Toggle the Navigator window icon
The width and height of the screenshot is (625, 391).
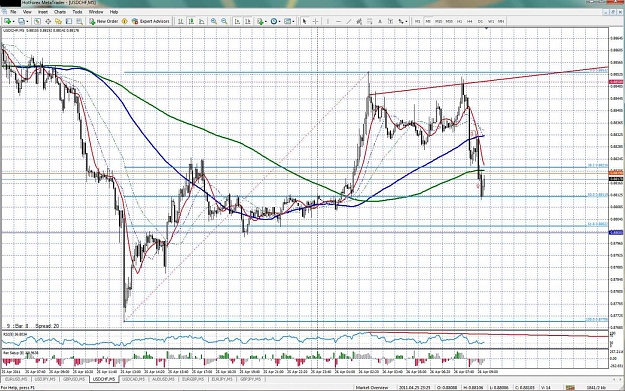click(58, 21)
